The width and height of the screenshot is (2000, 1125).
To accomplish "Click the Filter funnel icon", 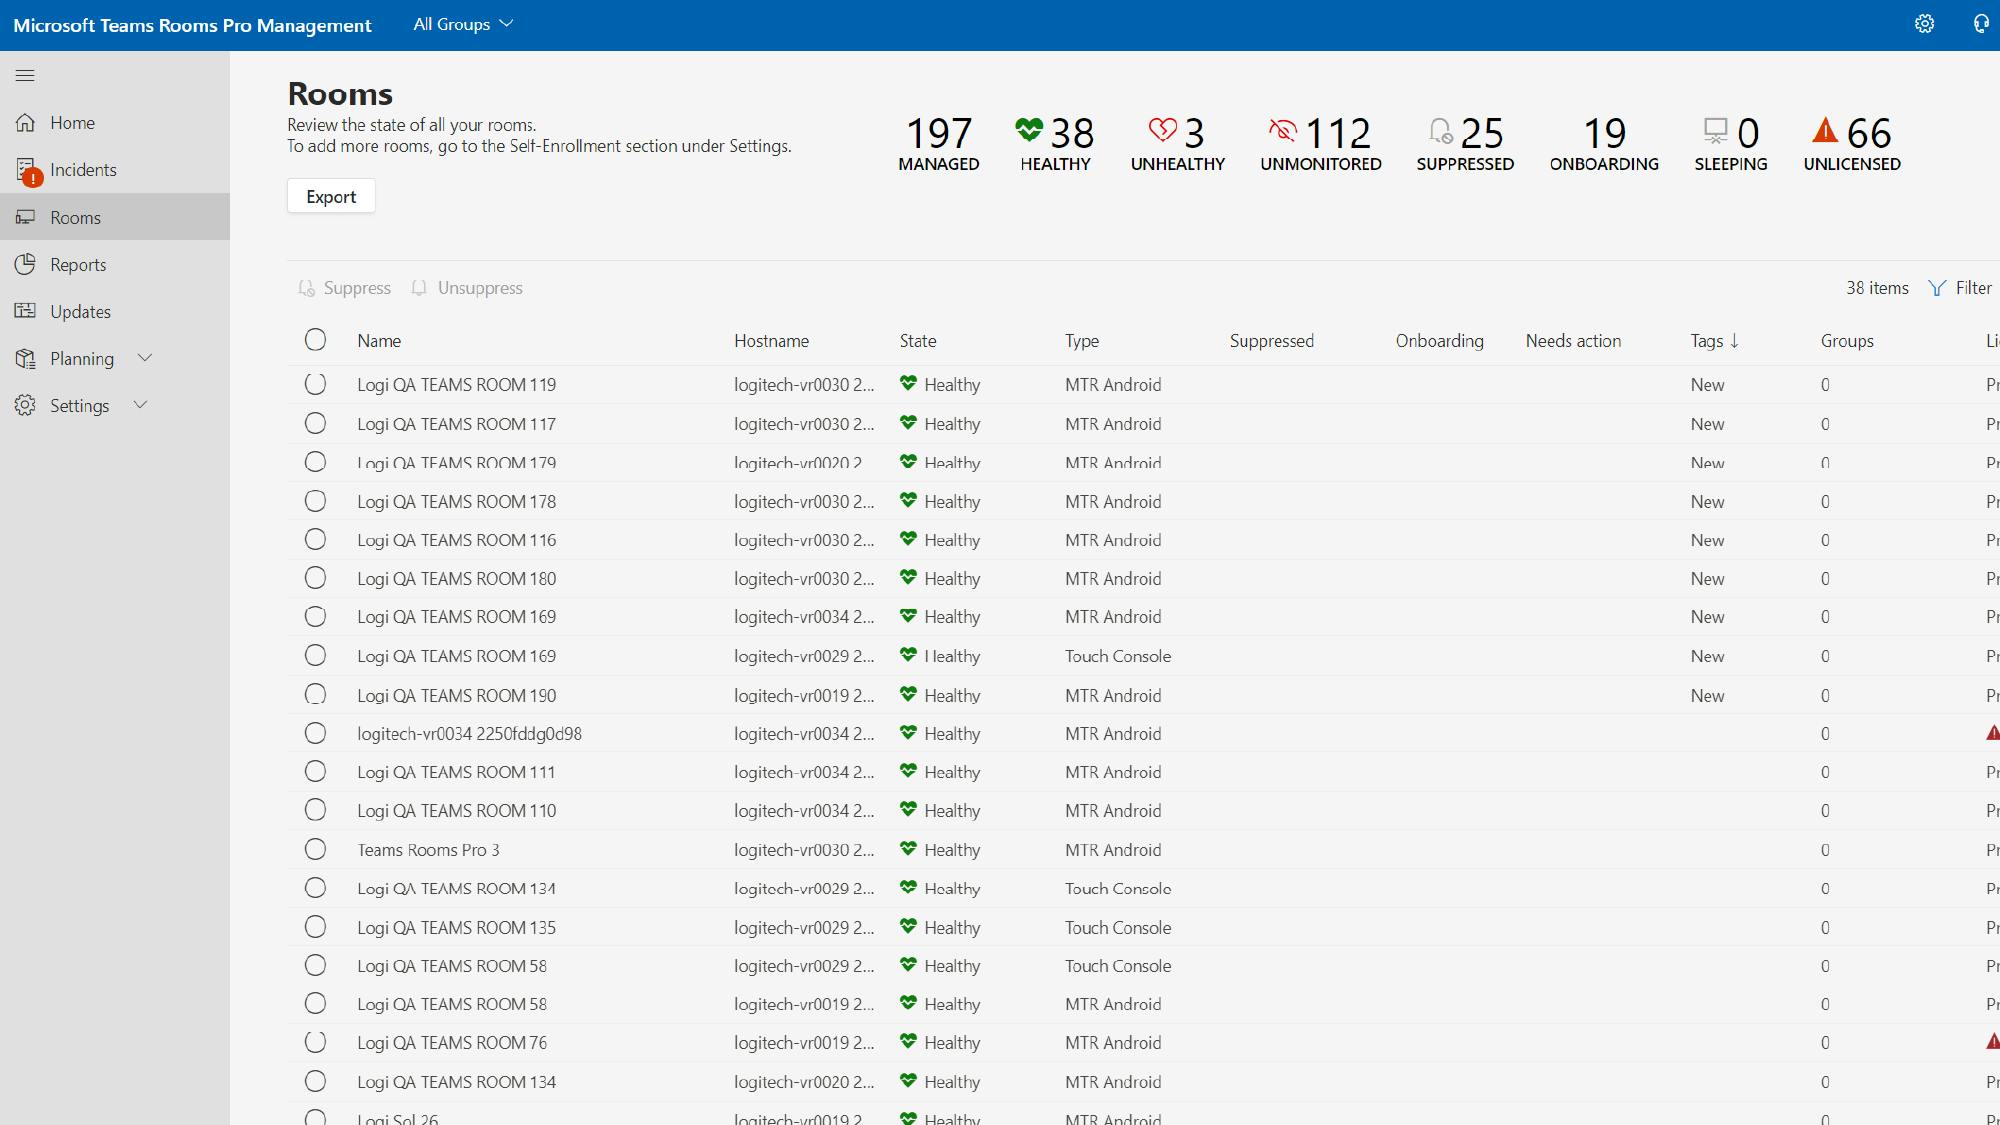I will [1937, 288].
